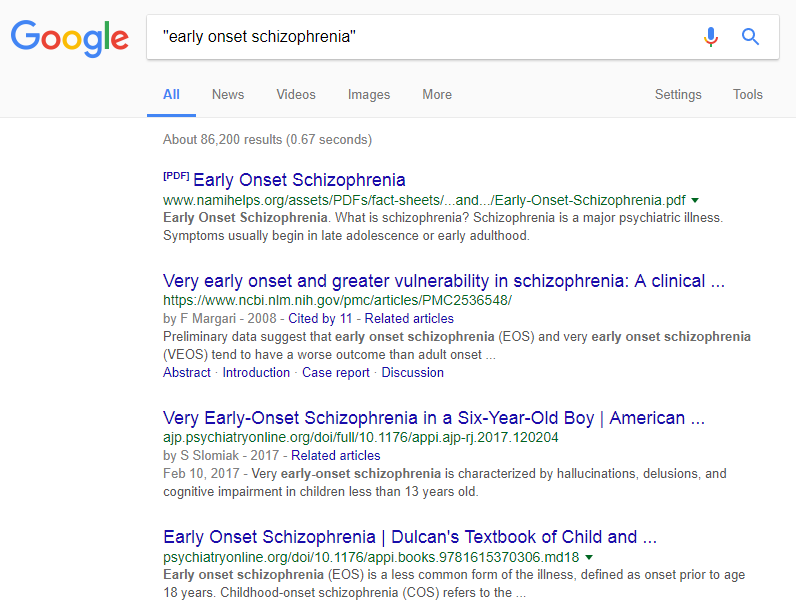This screenshot has height=611, width=796.
Task: Expand dropdown arrow beside namihelps.org URL
Action: 695,200
